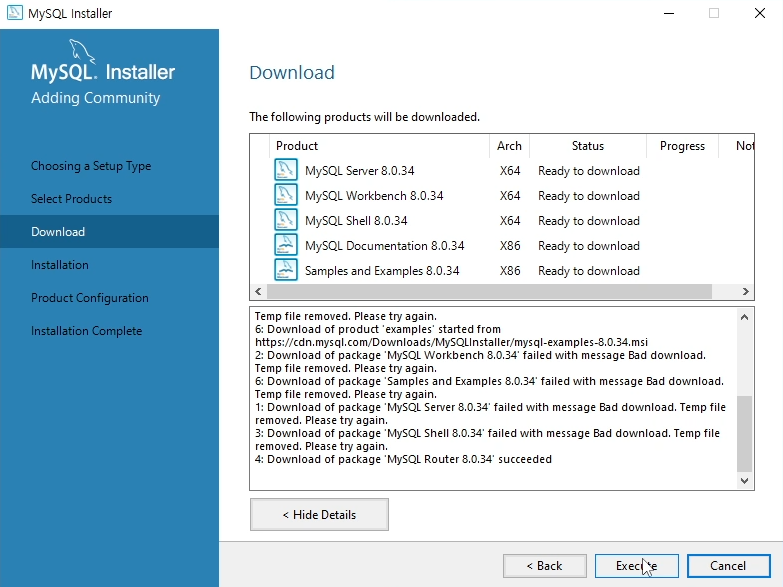Close the MySQL Installer window
This screenshot has width=783, height=587.
coord(760,13)
